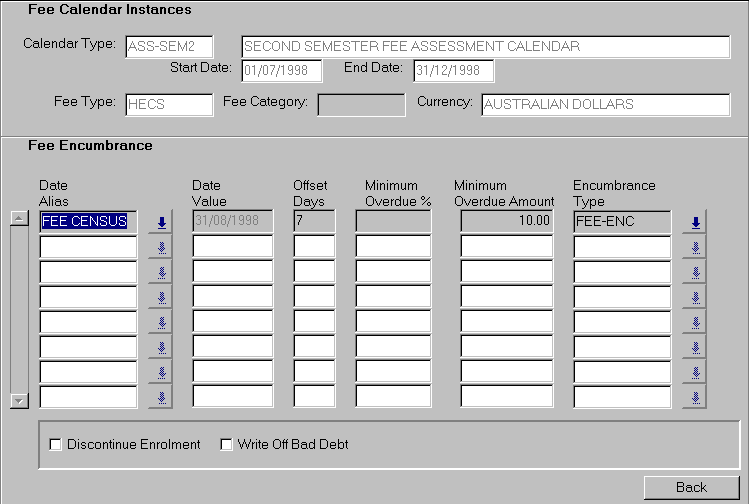Click the Offset Days field containing 7
749x504 pixels.
(314, 221)
